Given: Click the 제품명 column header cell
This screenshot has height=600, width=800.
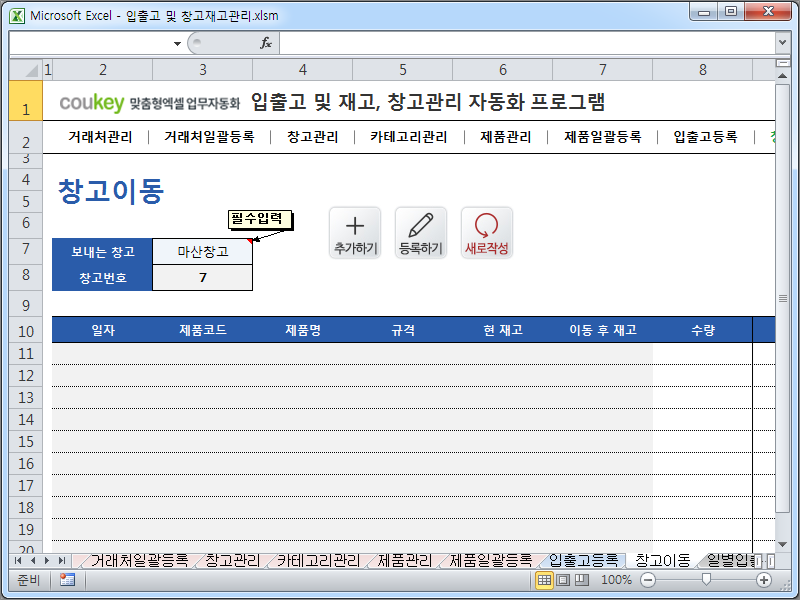Looking at the screenshot, I should coord(303,330).
